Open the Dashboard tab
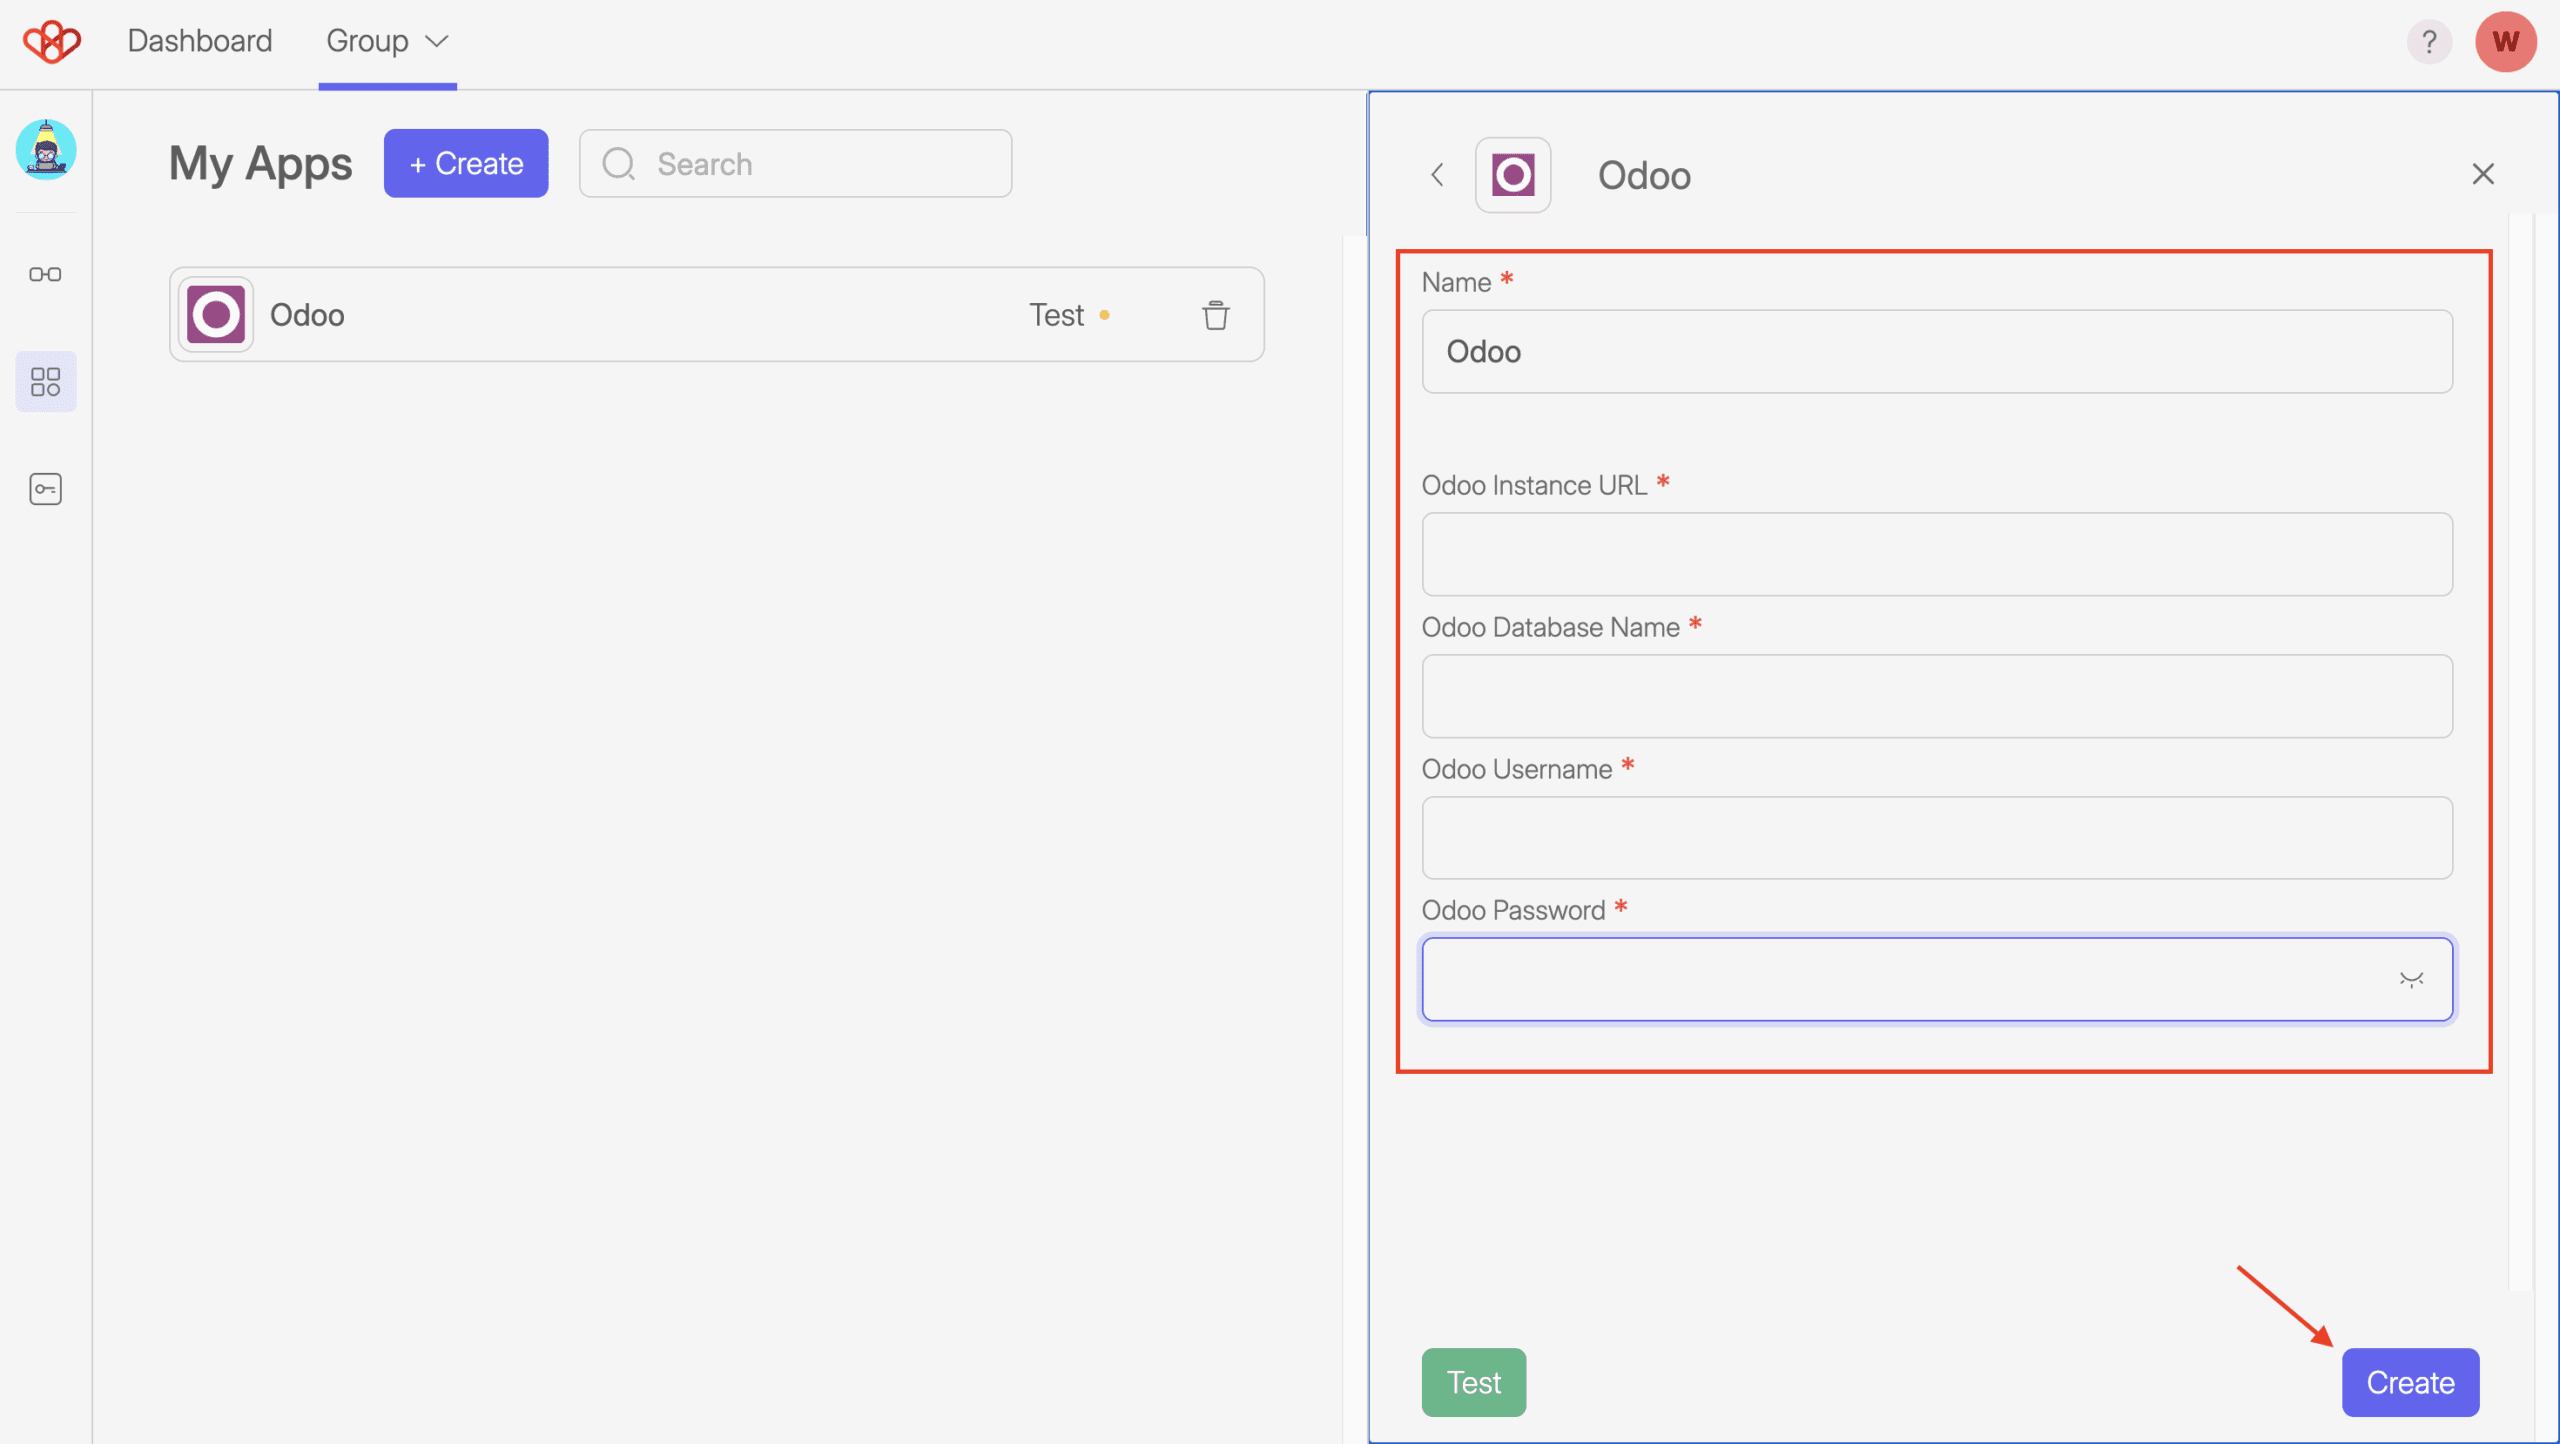 point(200,41)
